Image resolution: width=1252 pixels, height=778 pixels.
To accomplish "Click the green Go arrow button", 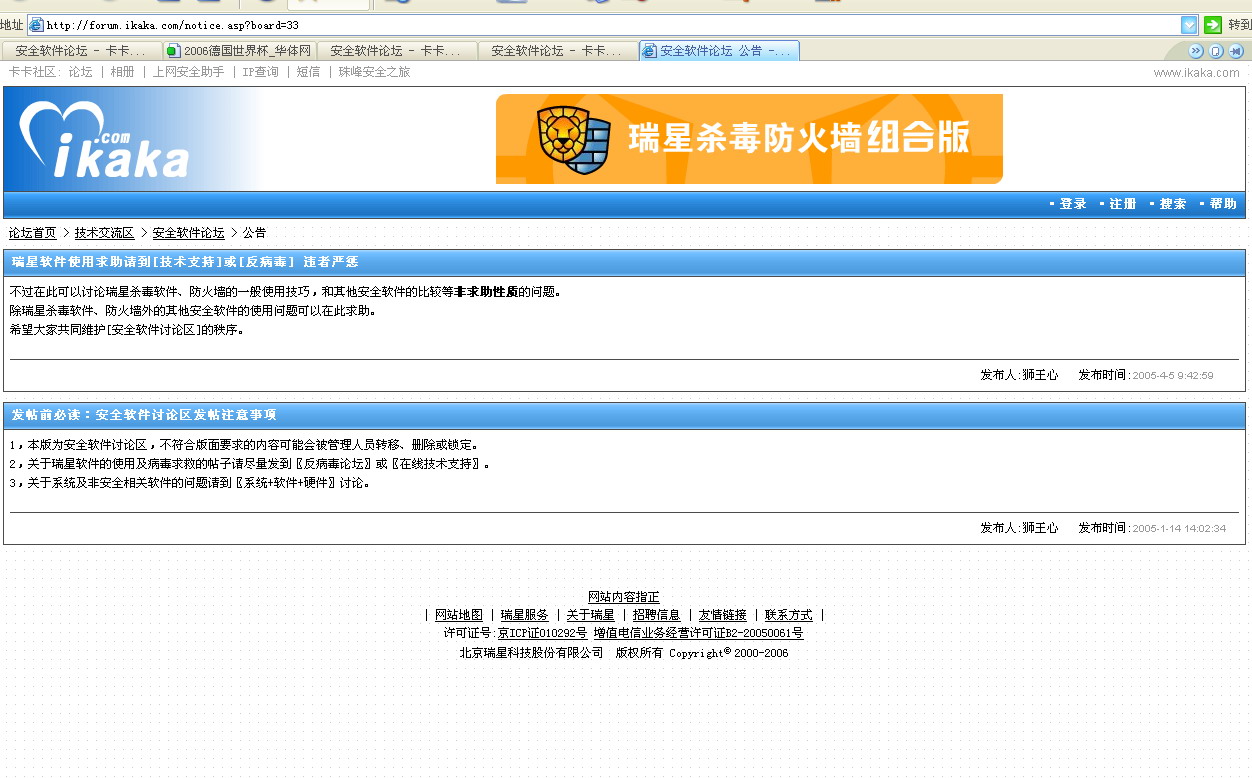I will 1213,25.
